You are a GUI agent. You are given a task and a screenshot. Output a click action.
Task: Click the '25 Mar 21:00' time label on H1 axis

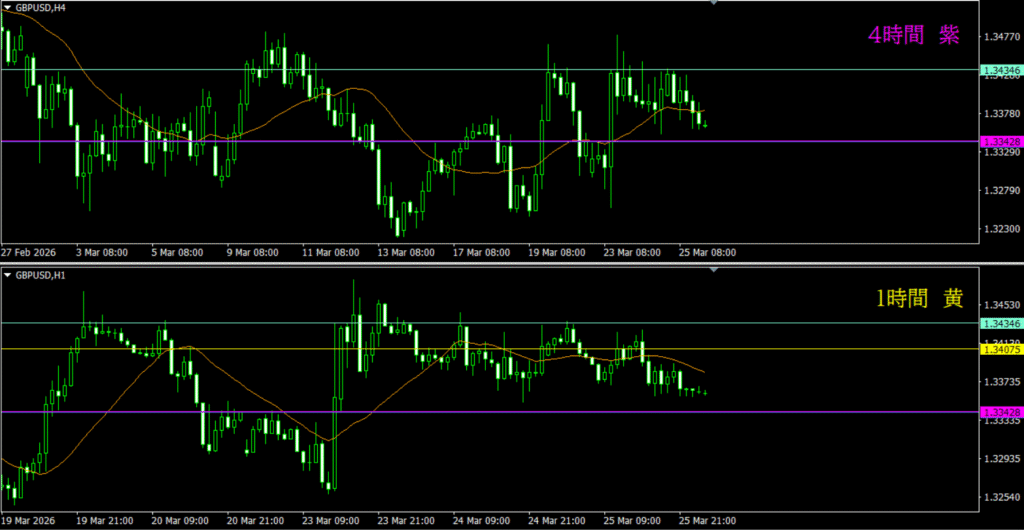[708, 521]
